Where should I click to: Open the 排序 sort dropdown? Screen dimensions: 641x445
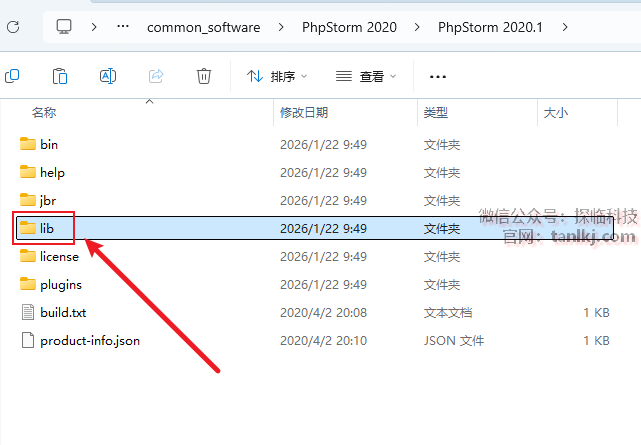277,76
